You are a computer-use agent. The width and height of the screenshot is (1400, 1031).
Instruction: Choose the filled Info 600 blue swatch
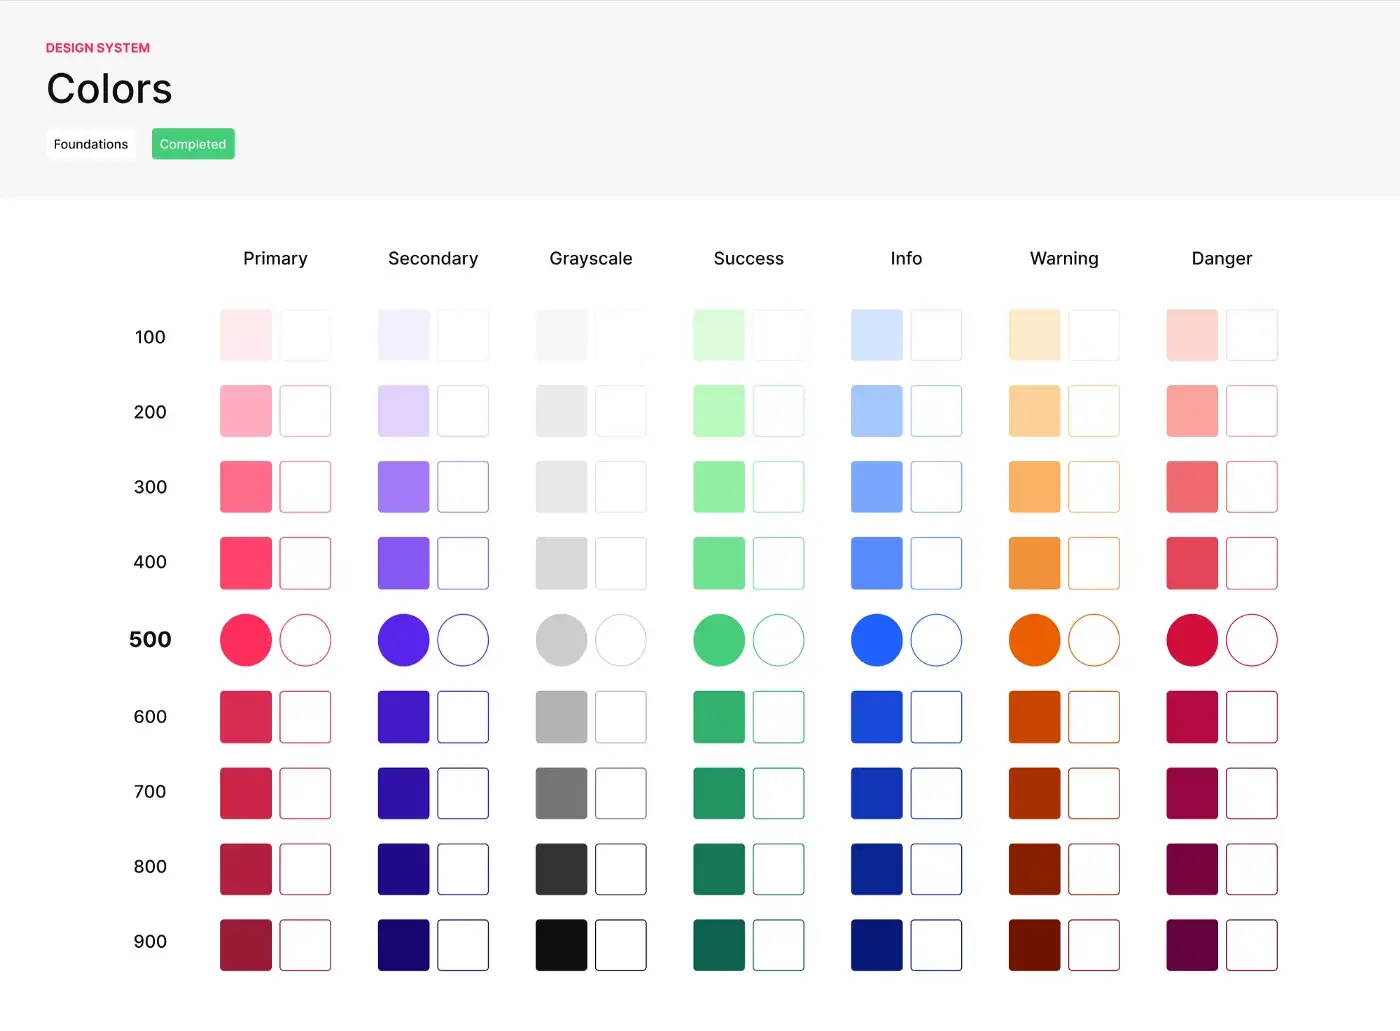tap(877, 717)
